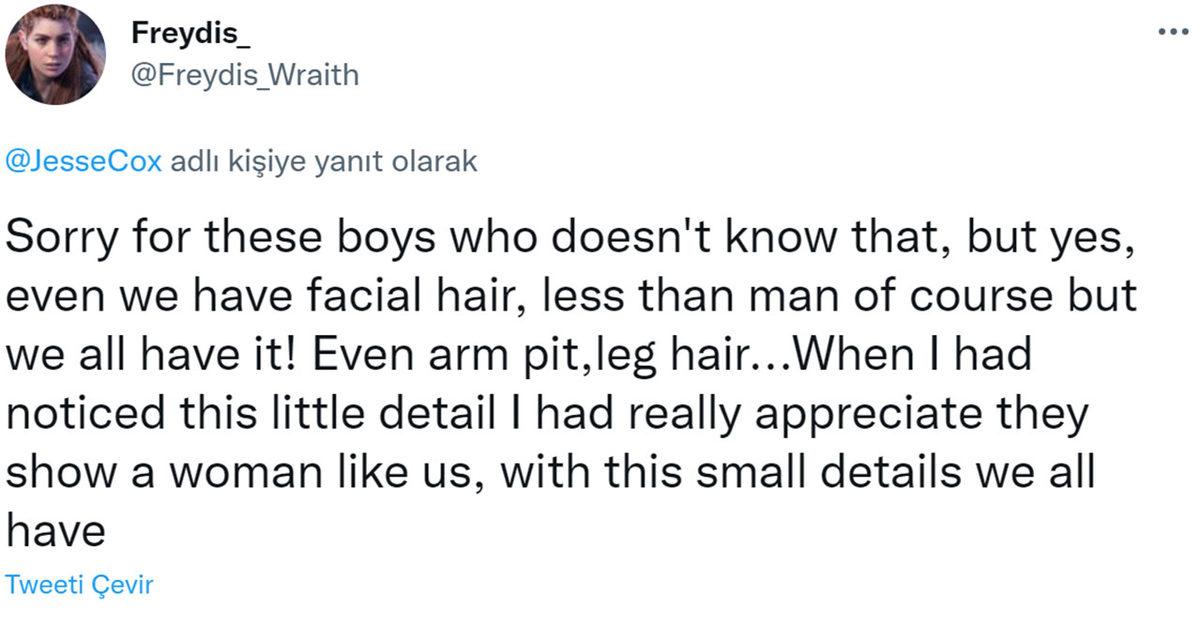Click the "adlı kişiye yanıt olarak" reply label
Viewport: 1200px width, 624px height.
point(324,162)
